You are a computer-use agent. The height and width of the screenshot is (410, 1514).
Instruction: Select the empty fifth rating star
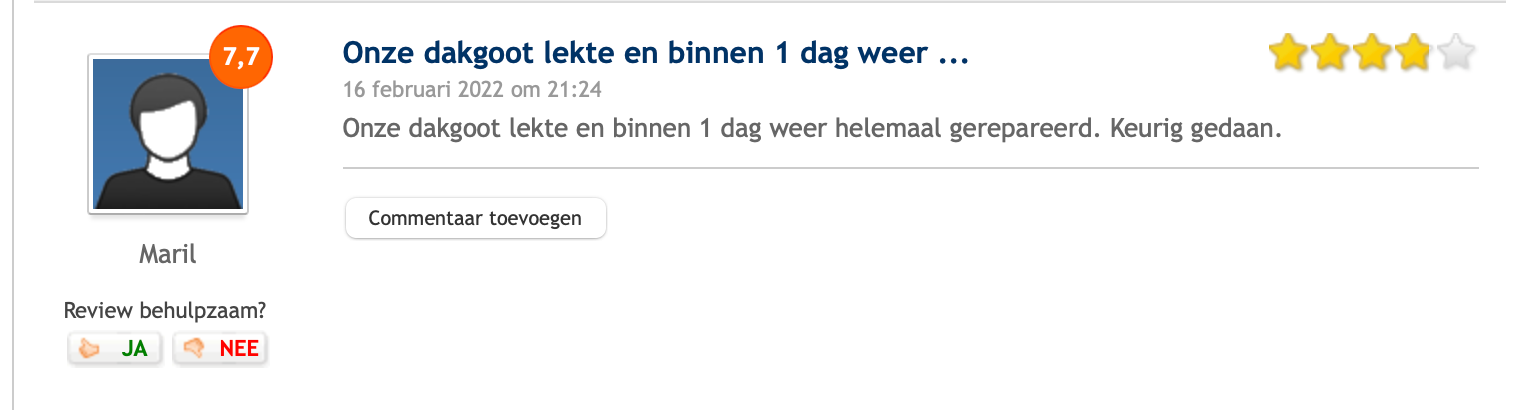click(1454, 52)
